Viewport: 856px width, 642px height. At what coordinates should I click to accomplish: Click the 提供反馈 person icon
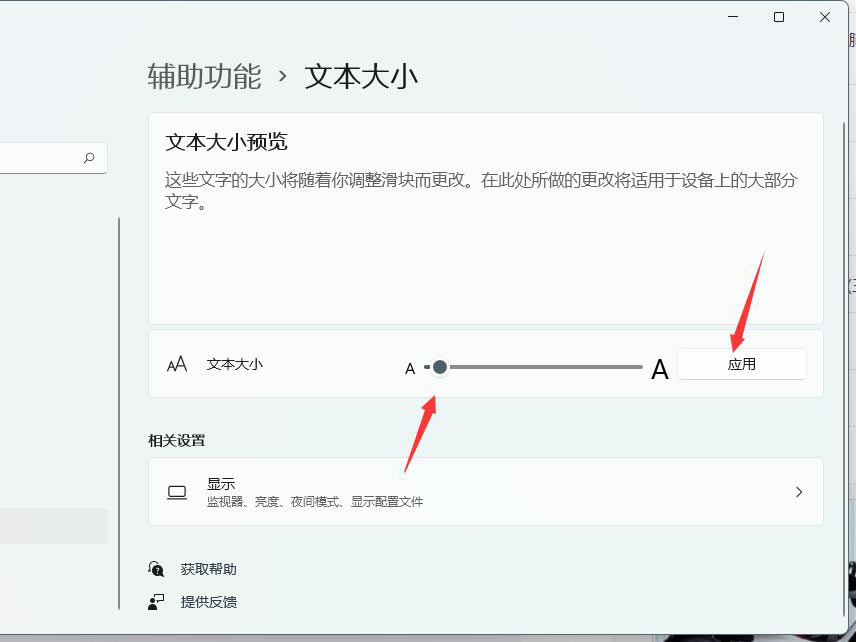(x=157, y=602)
